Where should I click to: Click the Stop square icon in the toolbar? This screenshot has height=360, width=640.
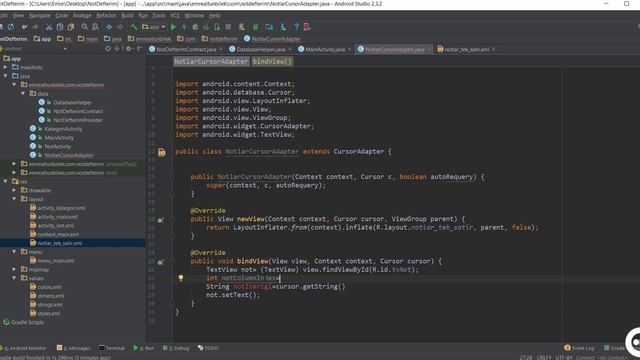[x=228, y=27]
